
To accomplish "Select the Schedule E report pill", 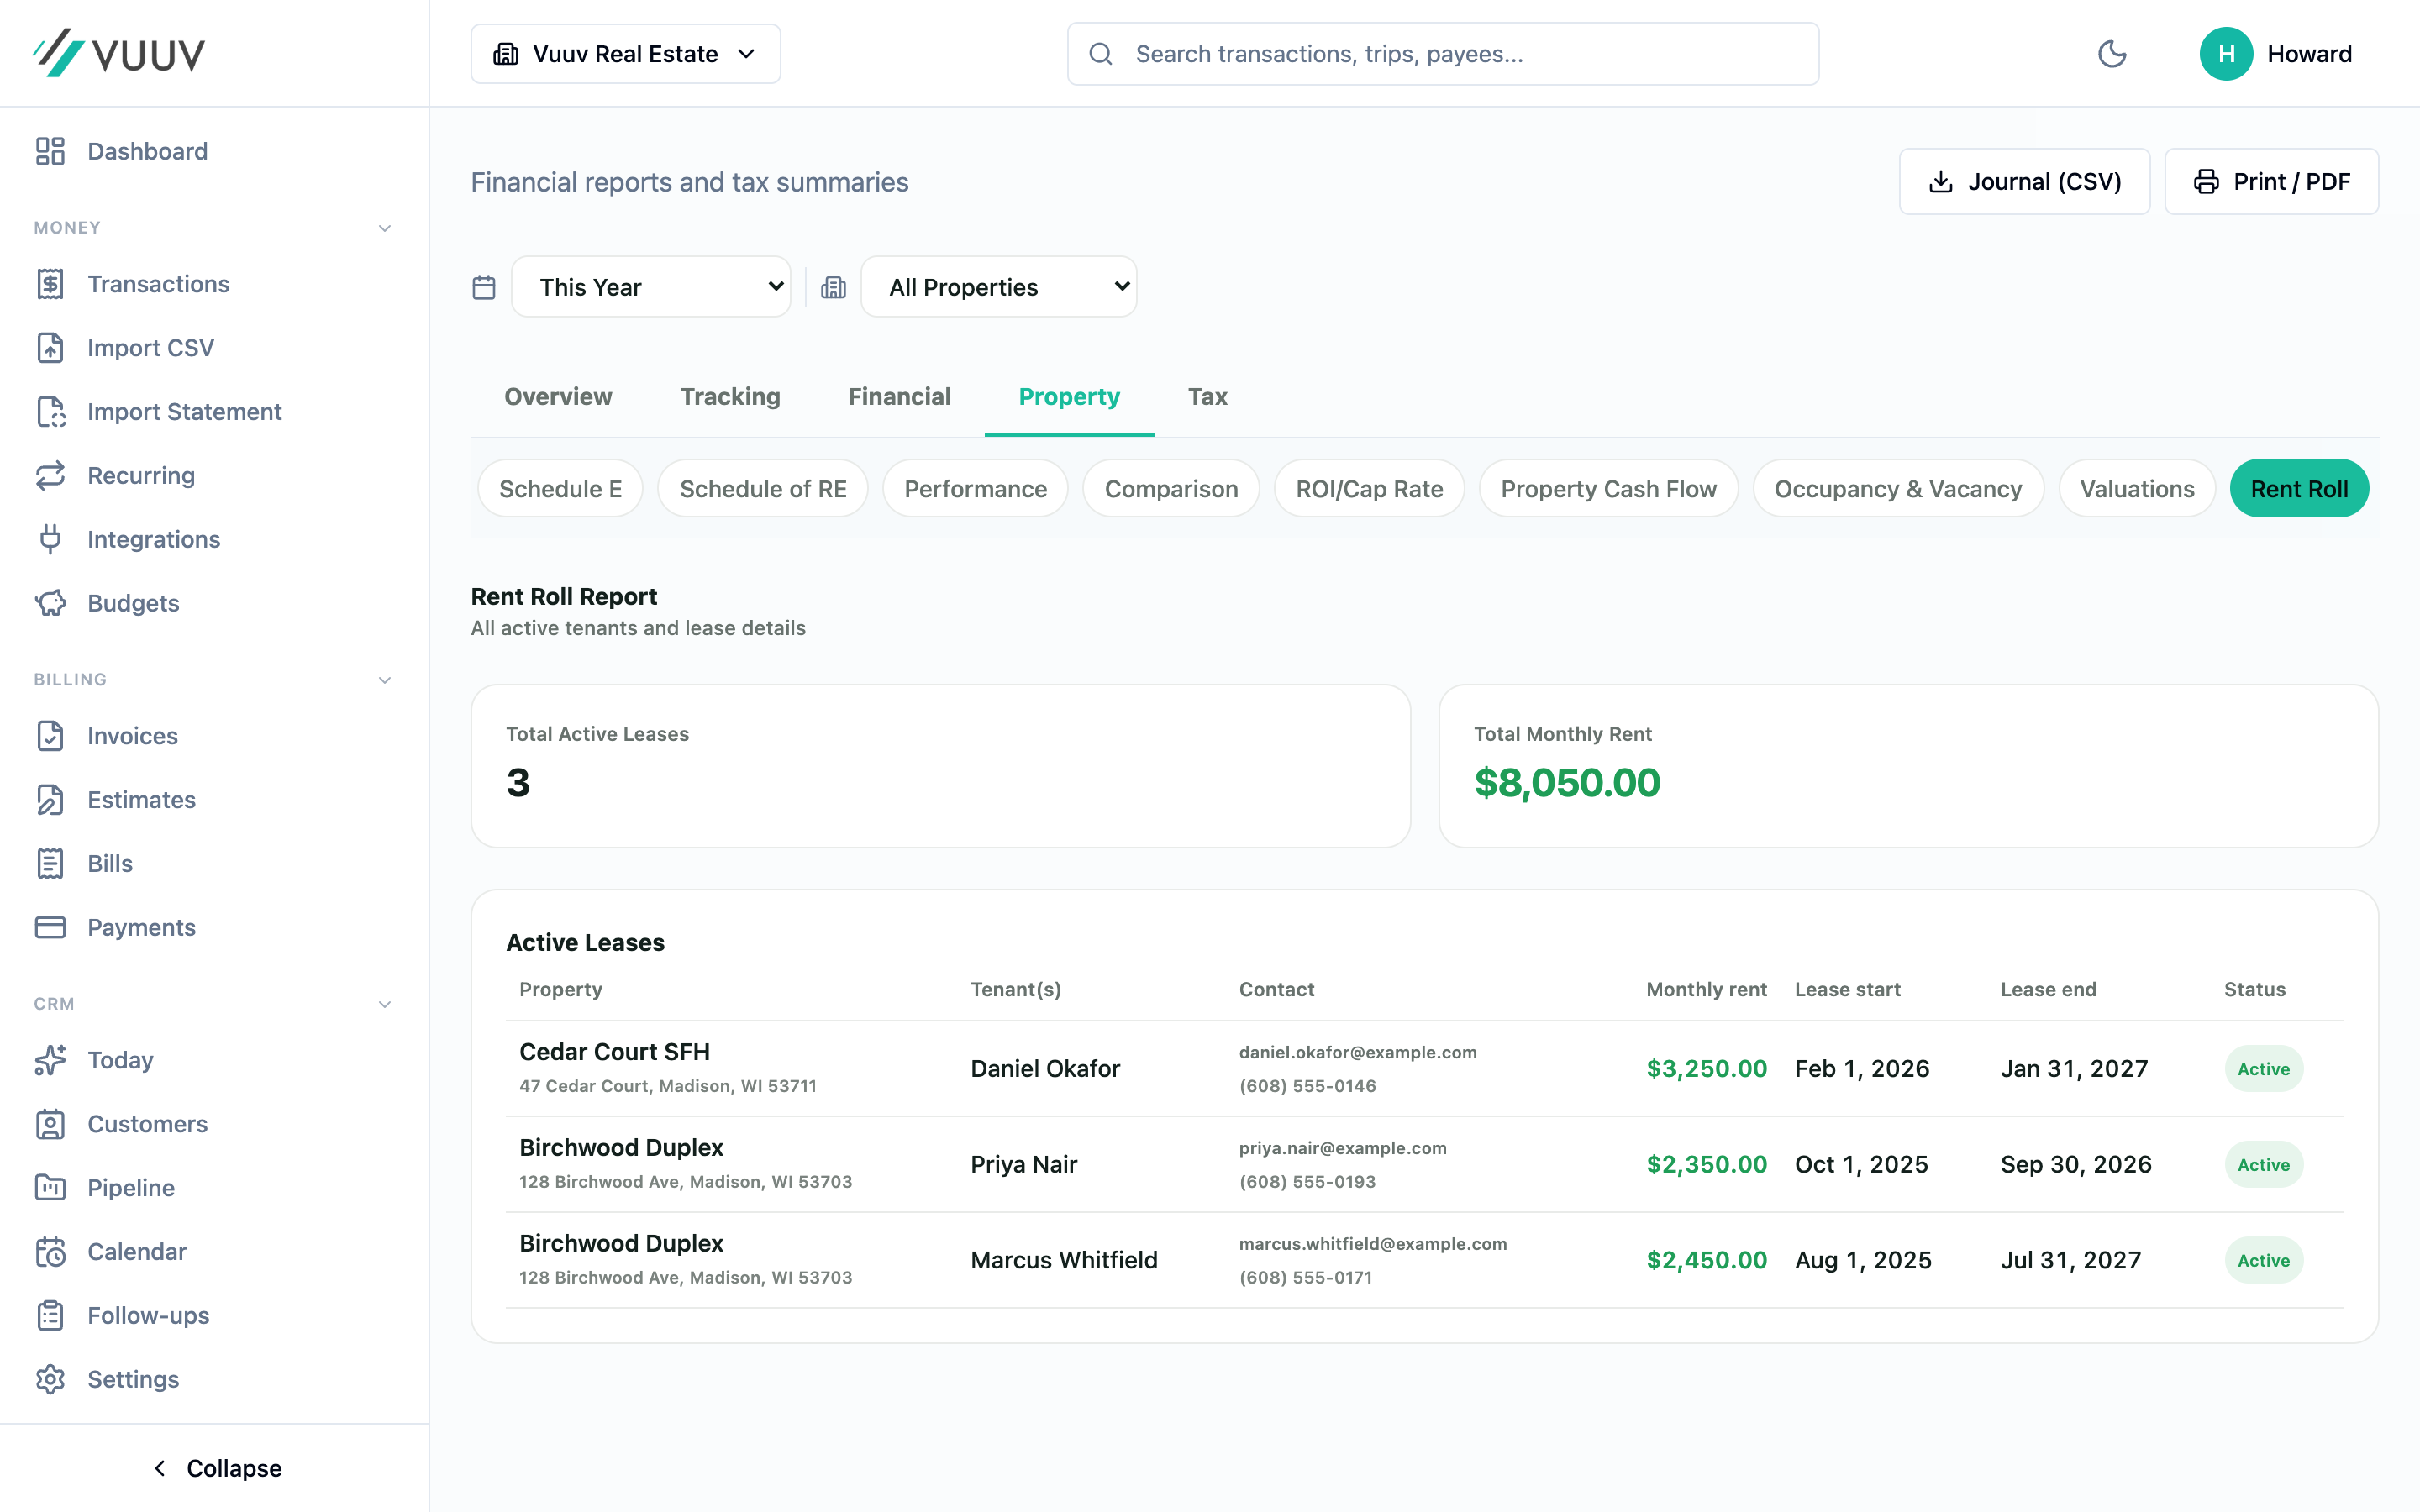I will point(560,488).
